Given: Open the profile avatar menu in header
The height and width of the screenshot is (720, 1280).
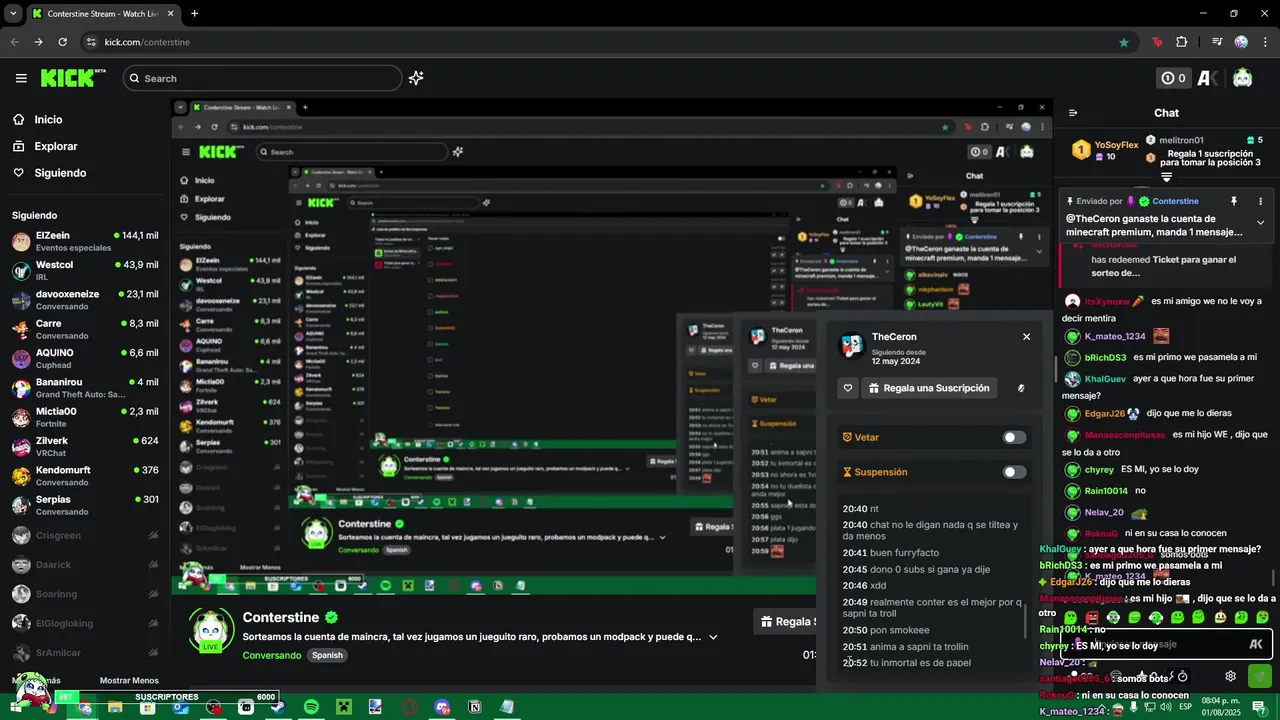Looking at the screenshot, I should pyautogui.click(x=1242, y=78).
